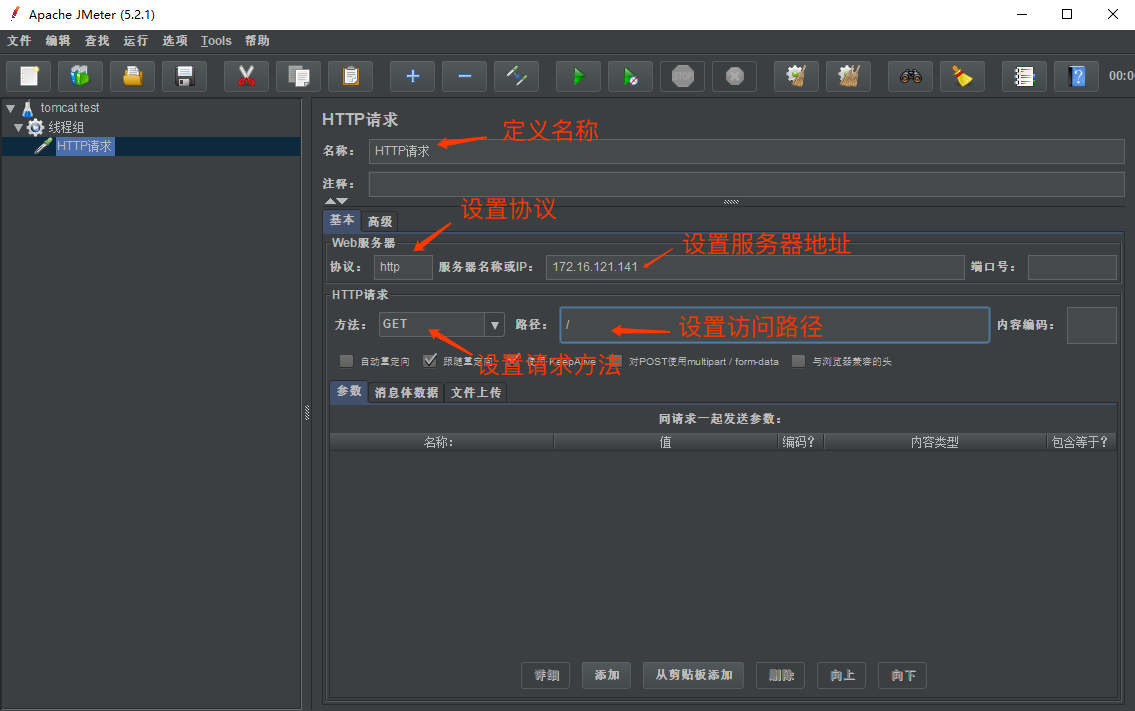Uncheck the 跟随重定向 checkbox

pos(430,361)
